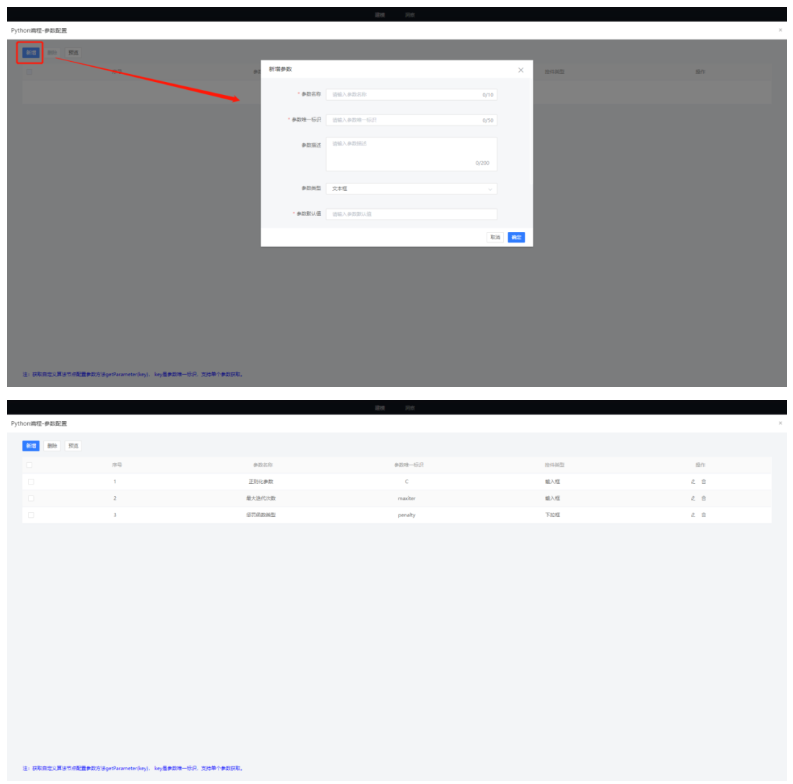Select the checkbox for the 最大迭代次数 row
Image resolution: width=793 pixels, height=784 pixels.
click(x=30, y=498)
